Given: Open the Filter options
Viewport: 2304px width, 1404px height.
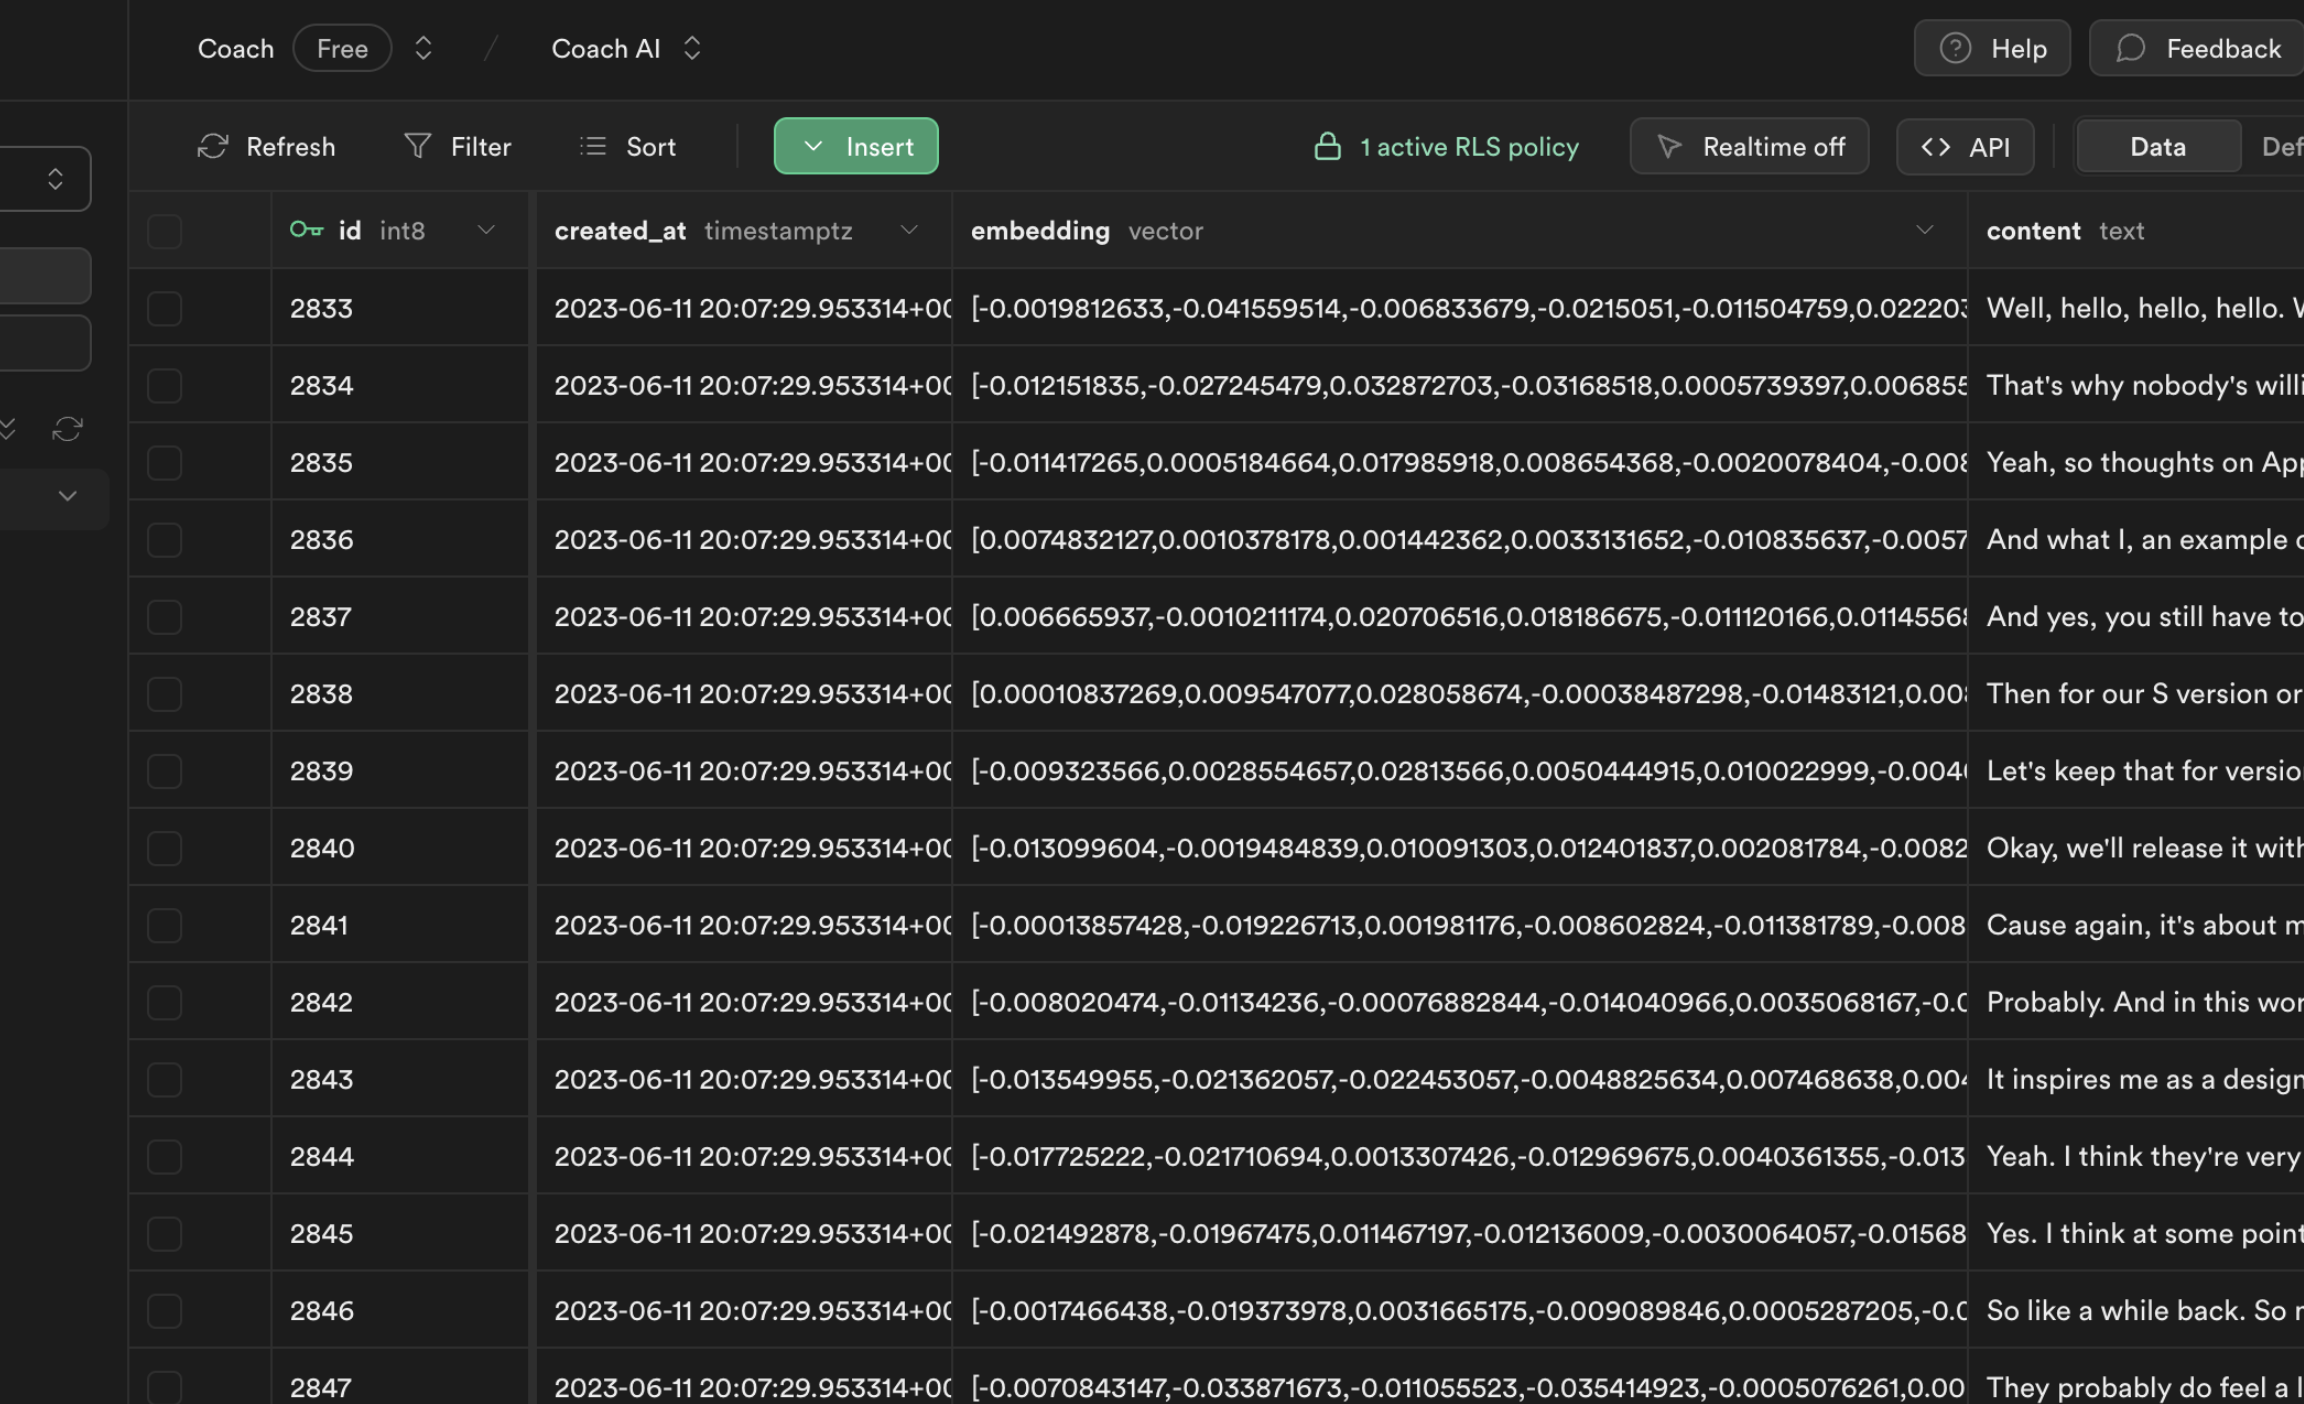Looking at the screenshot, I should coord(457,146).
